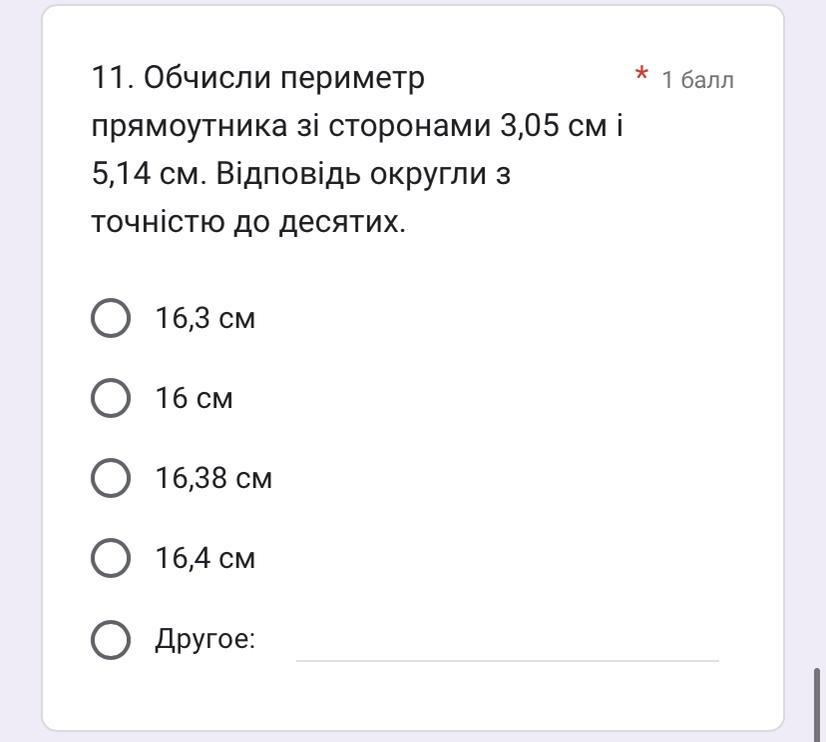Click "5,14 см" in the question text
This screenshot has height=742, width=826.
134,175
